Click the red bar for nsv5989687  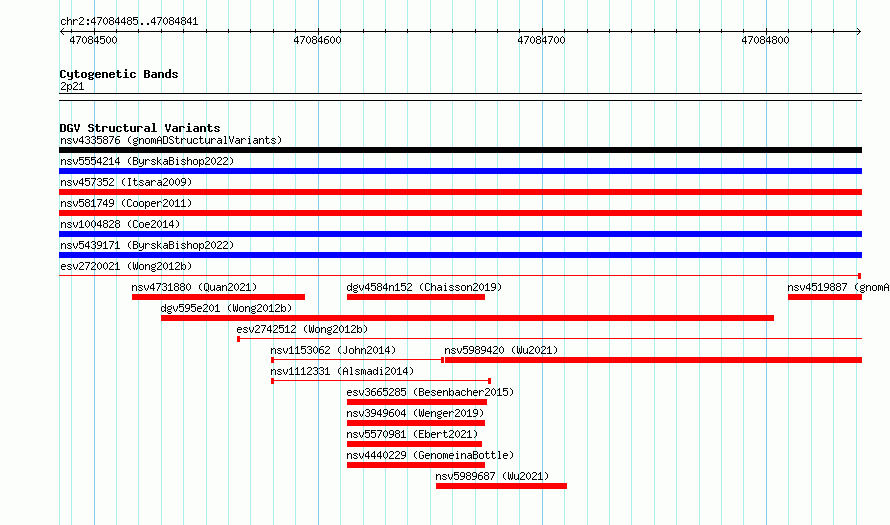pos(501,486)
